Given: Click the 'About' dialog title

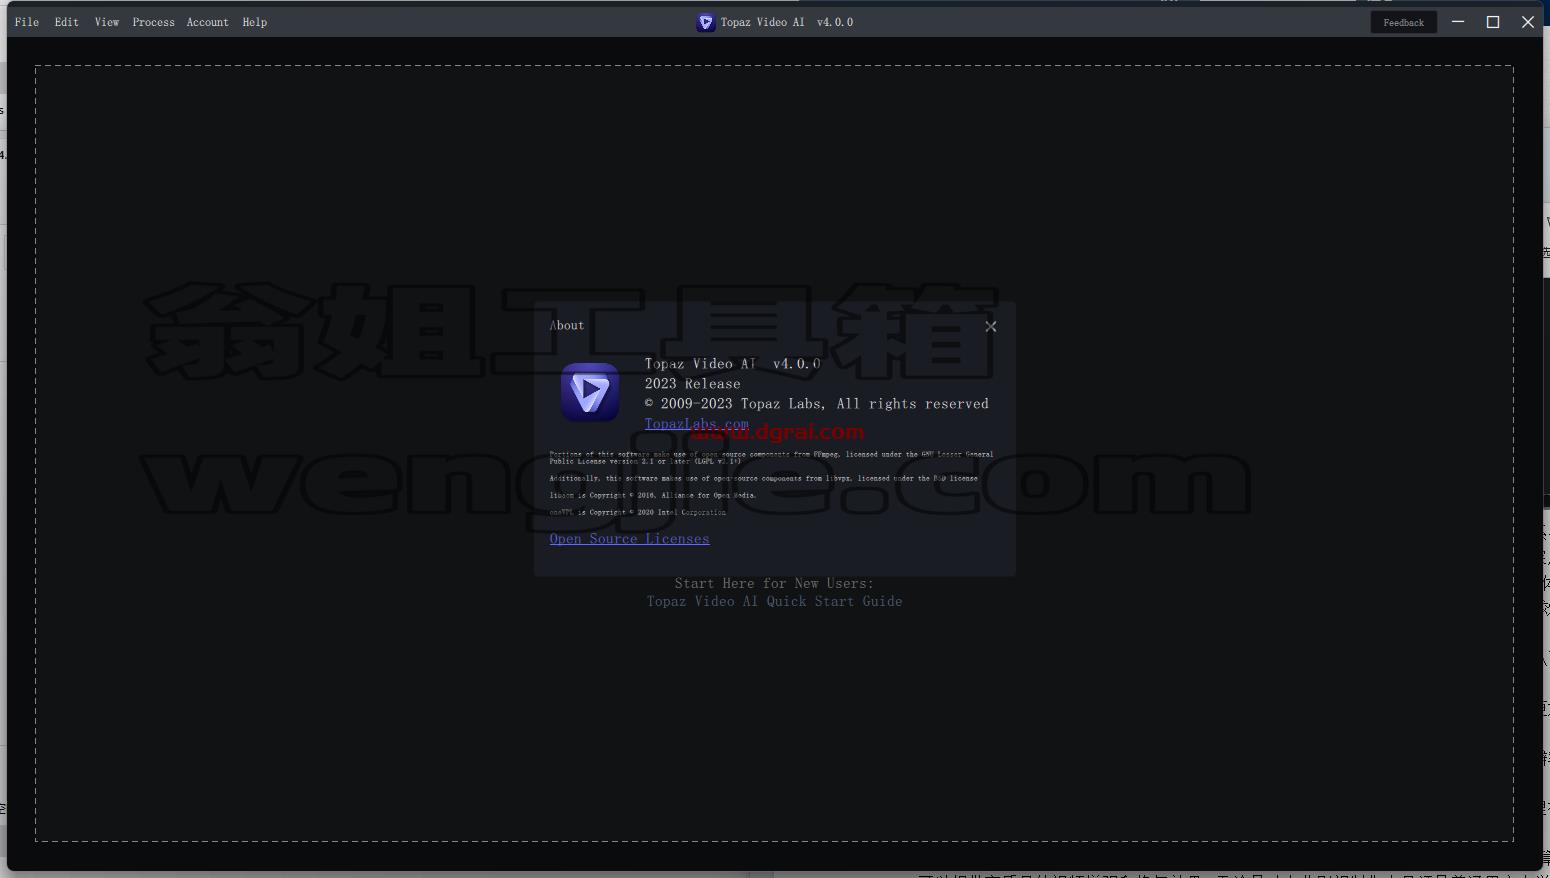Looking at the screenshot, I should pos(567,325).
